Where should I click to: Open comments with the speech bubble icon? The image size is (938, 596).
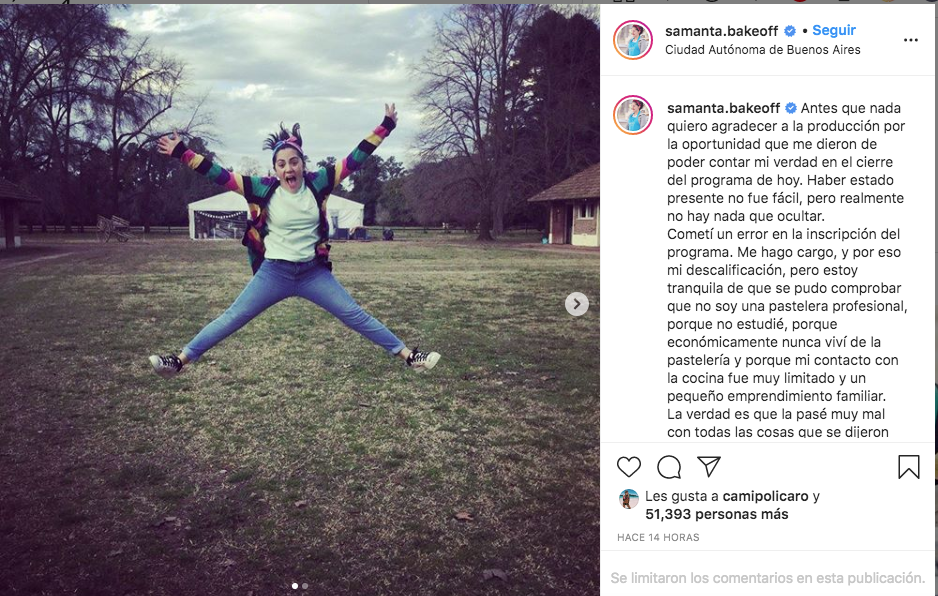pos(669,467)
